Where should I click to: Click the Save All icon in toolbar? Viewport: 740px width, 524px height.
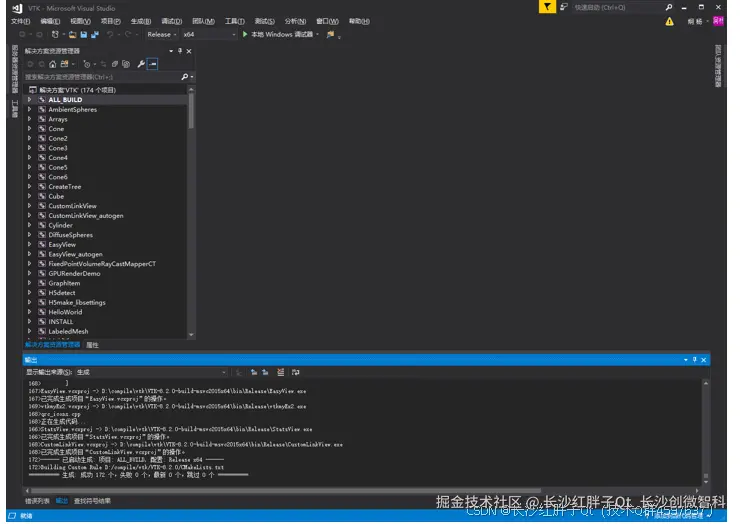point(94,34)
